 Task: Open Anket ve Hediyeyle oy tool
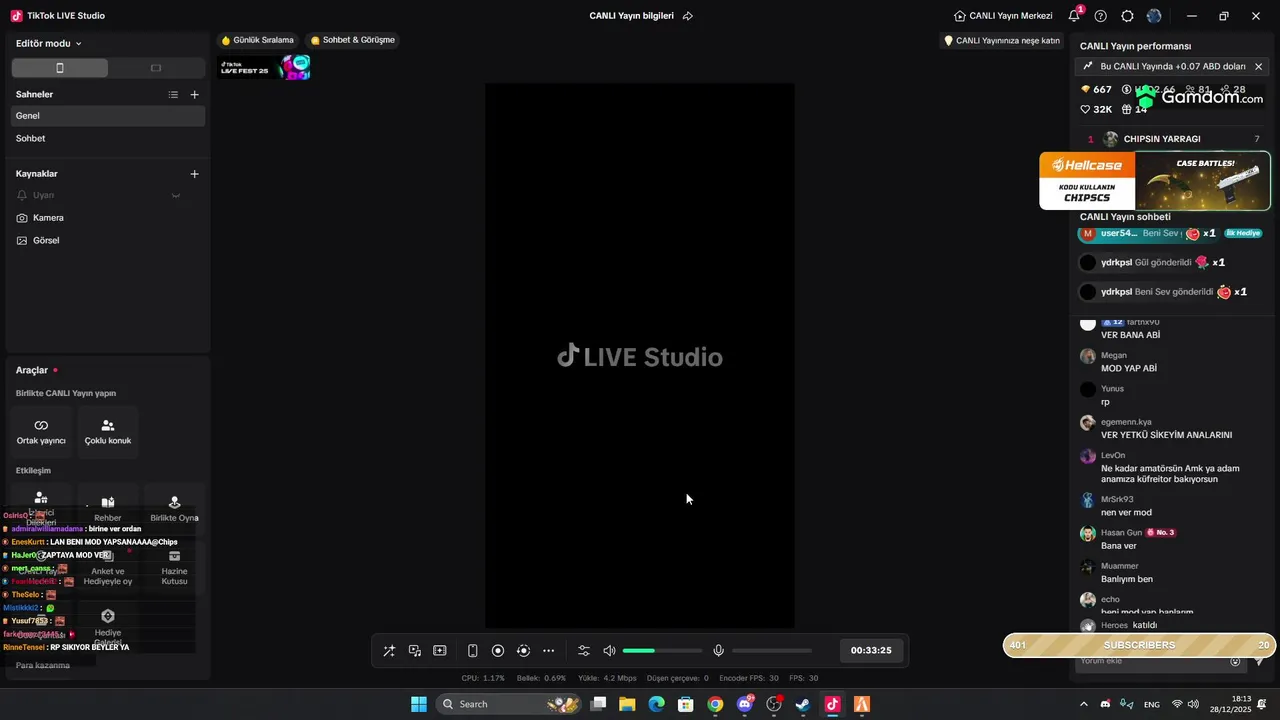click(x=108, y=568)
